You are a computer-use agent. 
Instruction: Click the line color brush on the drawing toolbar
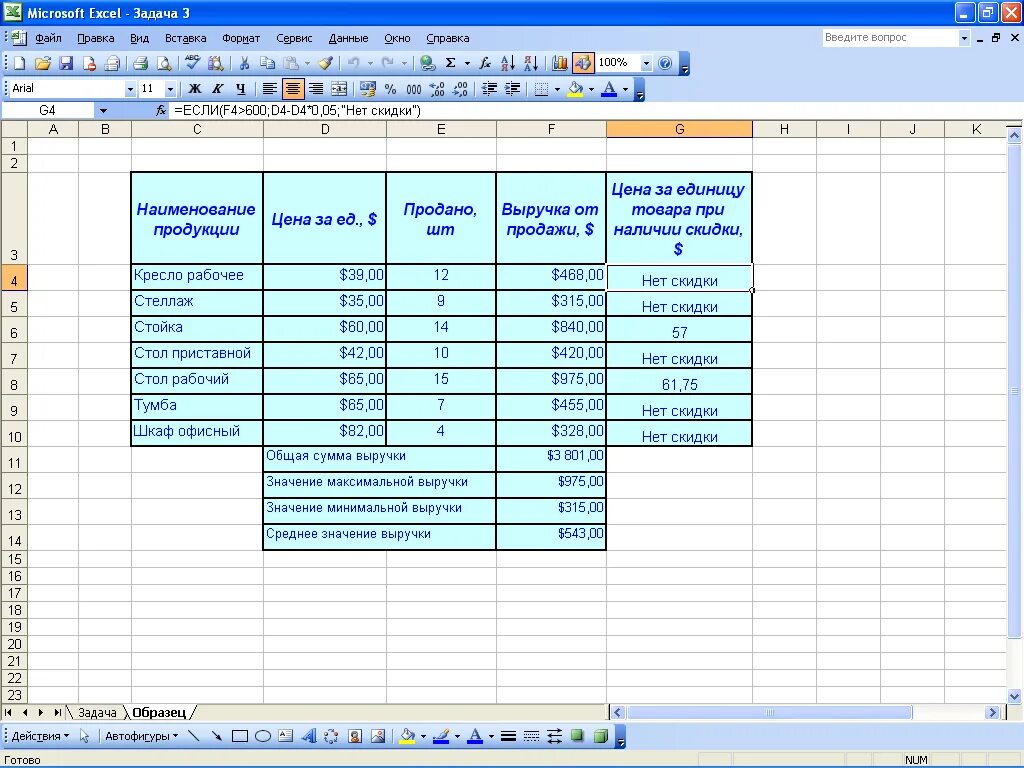click(441, 737)
